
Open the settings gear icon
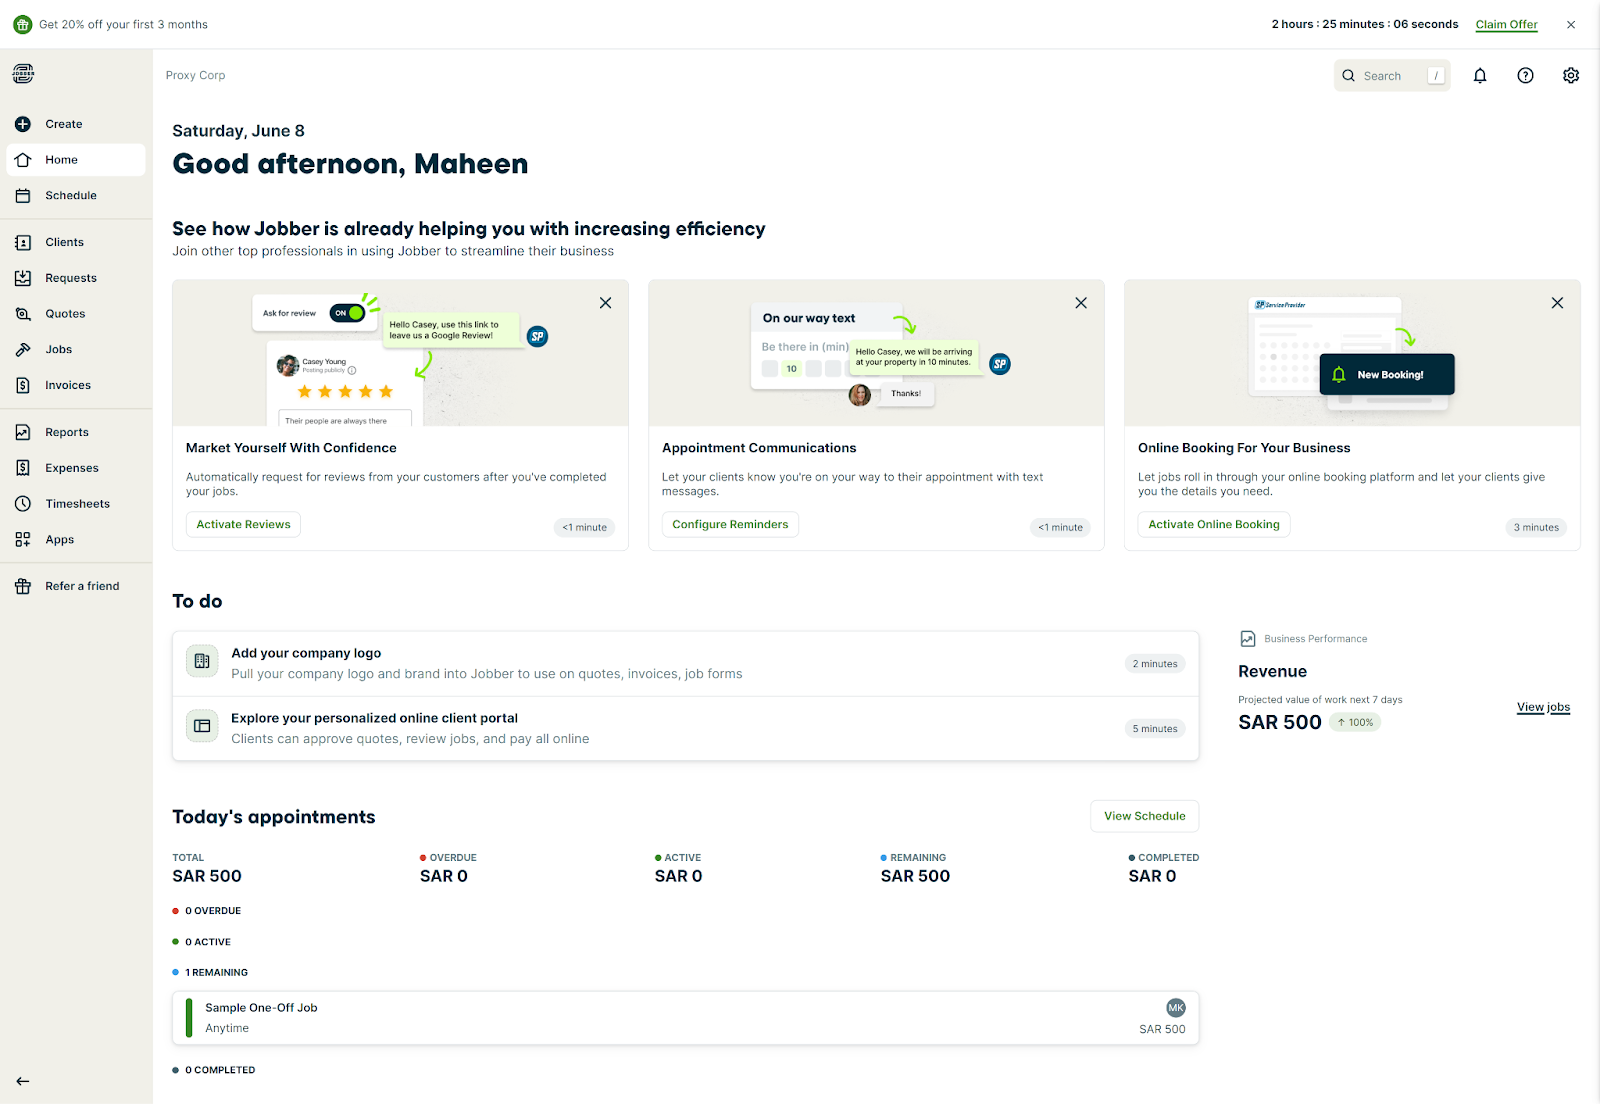pos(1570,75)
